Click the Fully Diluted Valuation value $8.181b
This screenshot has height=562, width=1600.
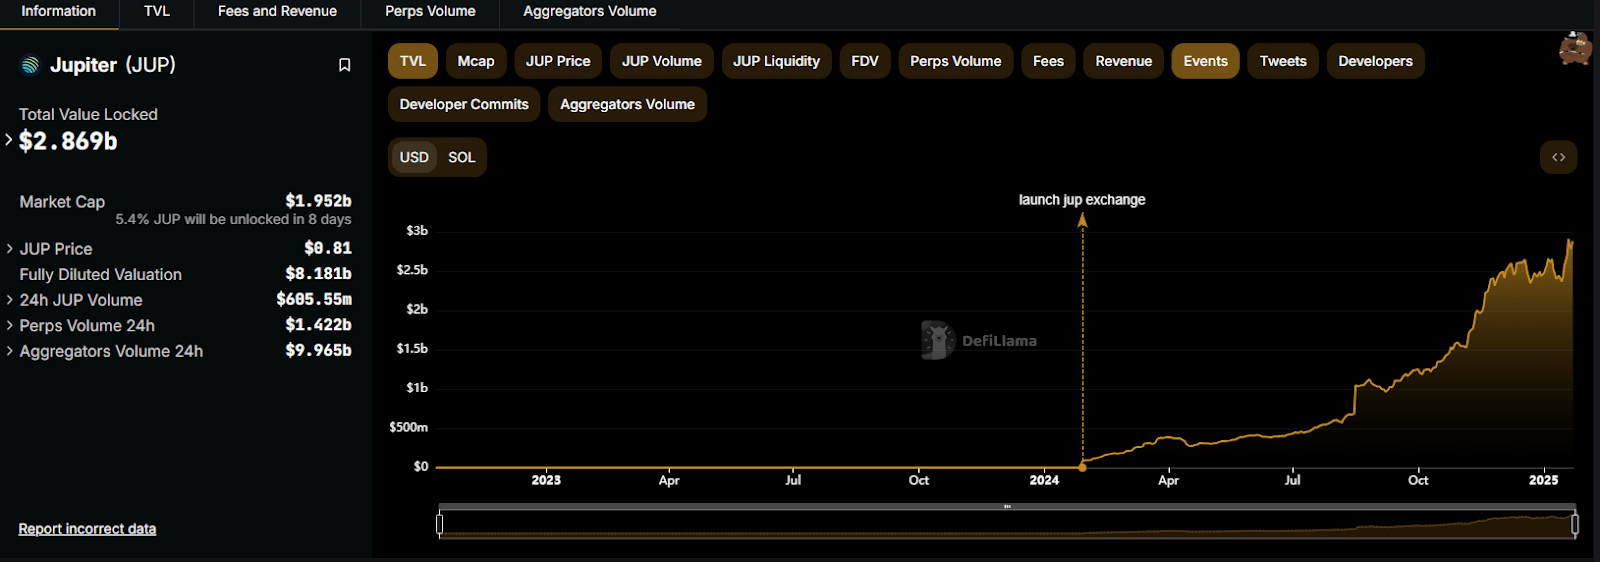(x=318, y=274)
